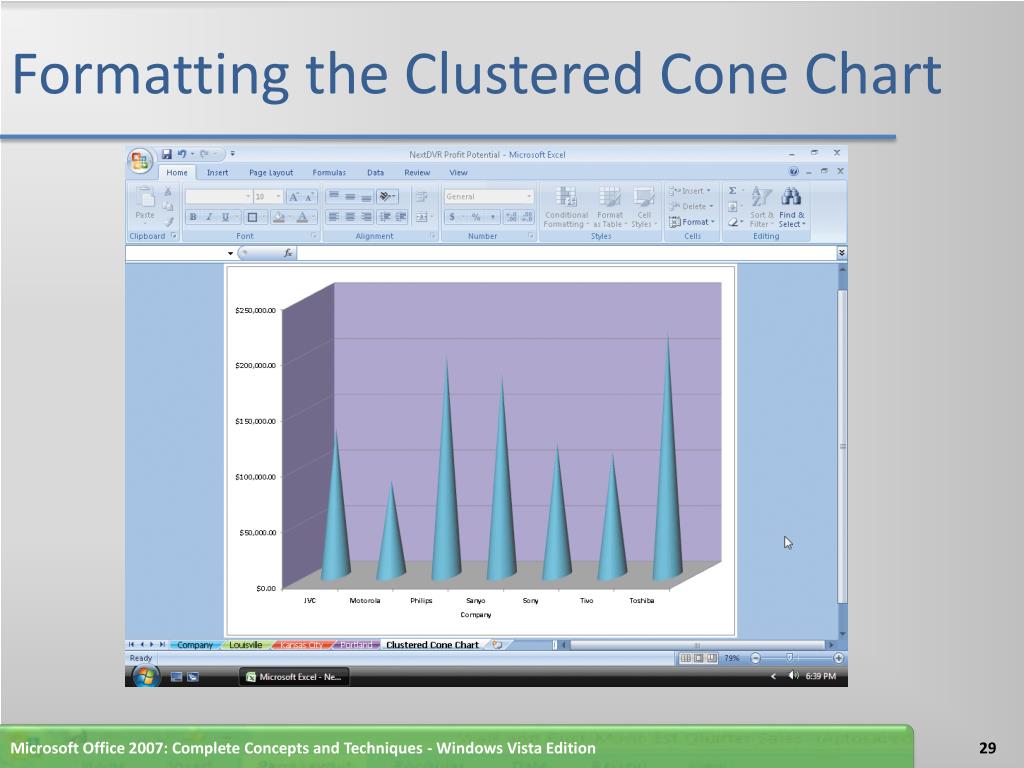Click the AutoSum sigma icon
Viewport: 1024px width, 768px height.
[x=733, y=191]
